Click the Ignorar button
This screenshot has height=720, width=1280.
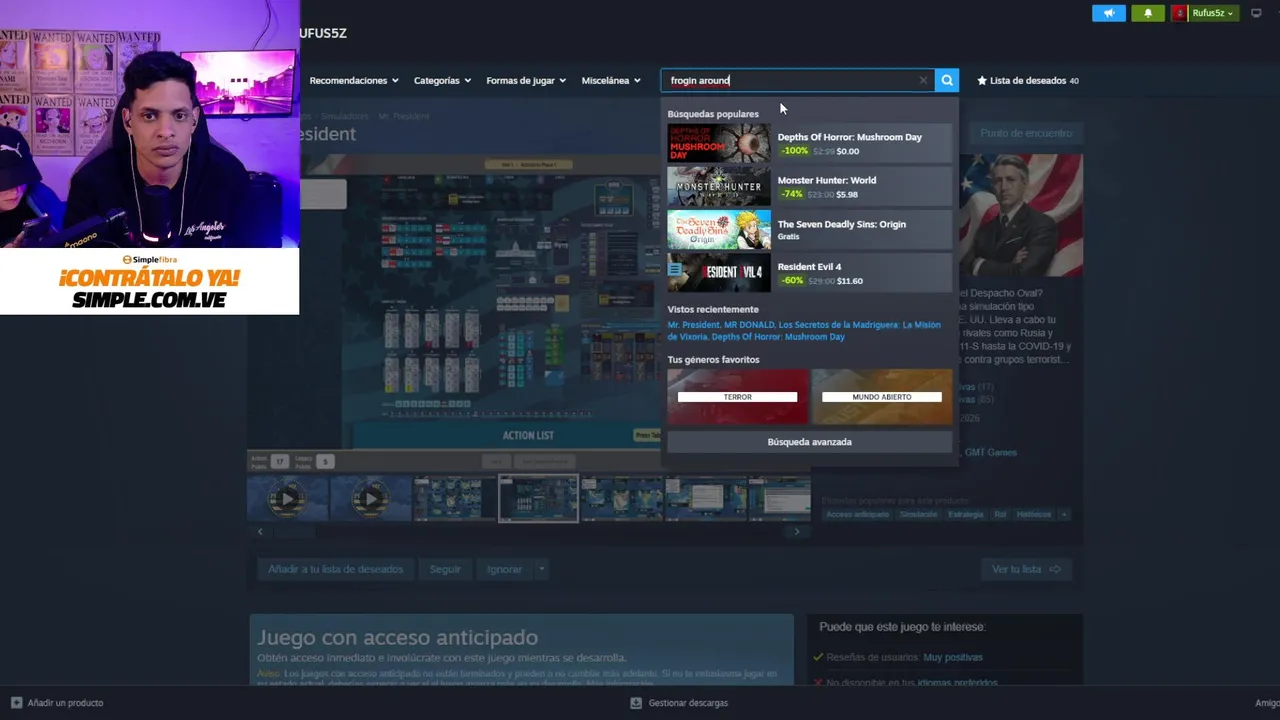[x=505, y=569]
